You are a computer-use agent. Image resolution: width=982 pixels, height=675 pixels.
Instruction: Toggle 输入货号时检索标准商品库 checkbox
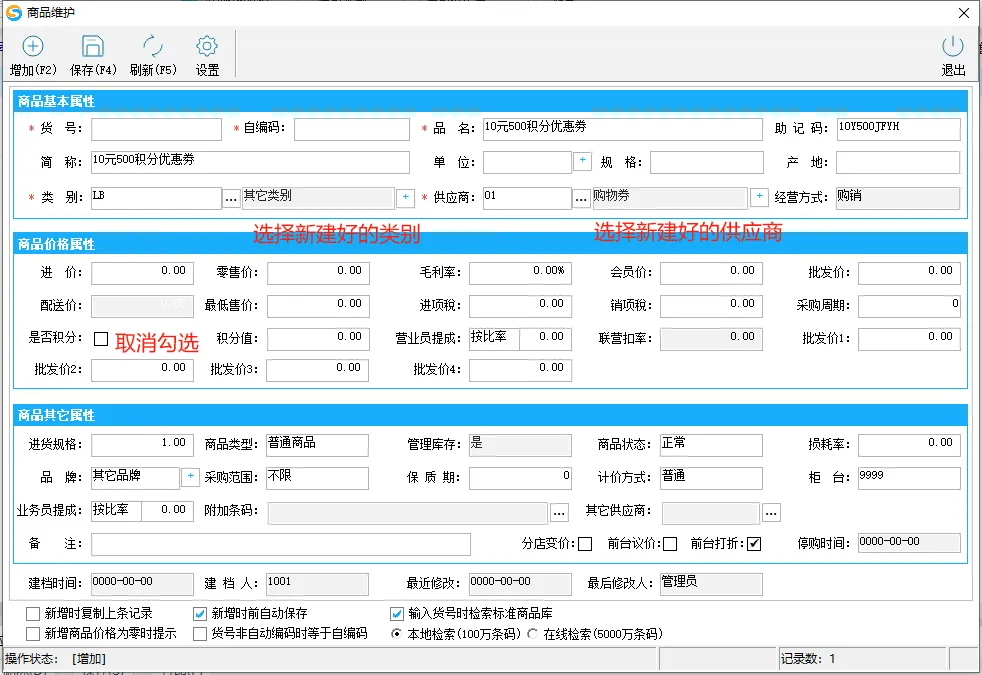[396, 614]
